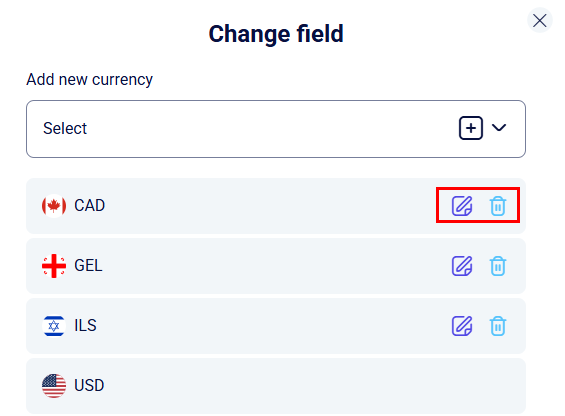Click the Add new currency label
This screenshot has width=565, height=416.
point(89,80)
